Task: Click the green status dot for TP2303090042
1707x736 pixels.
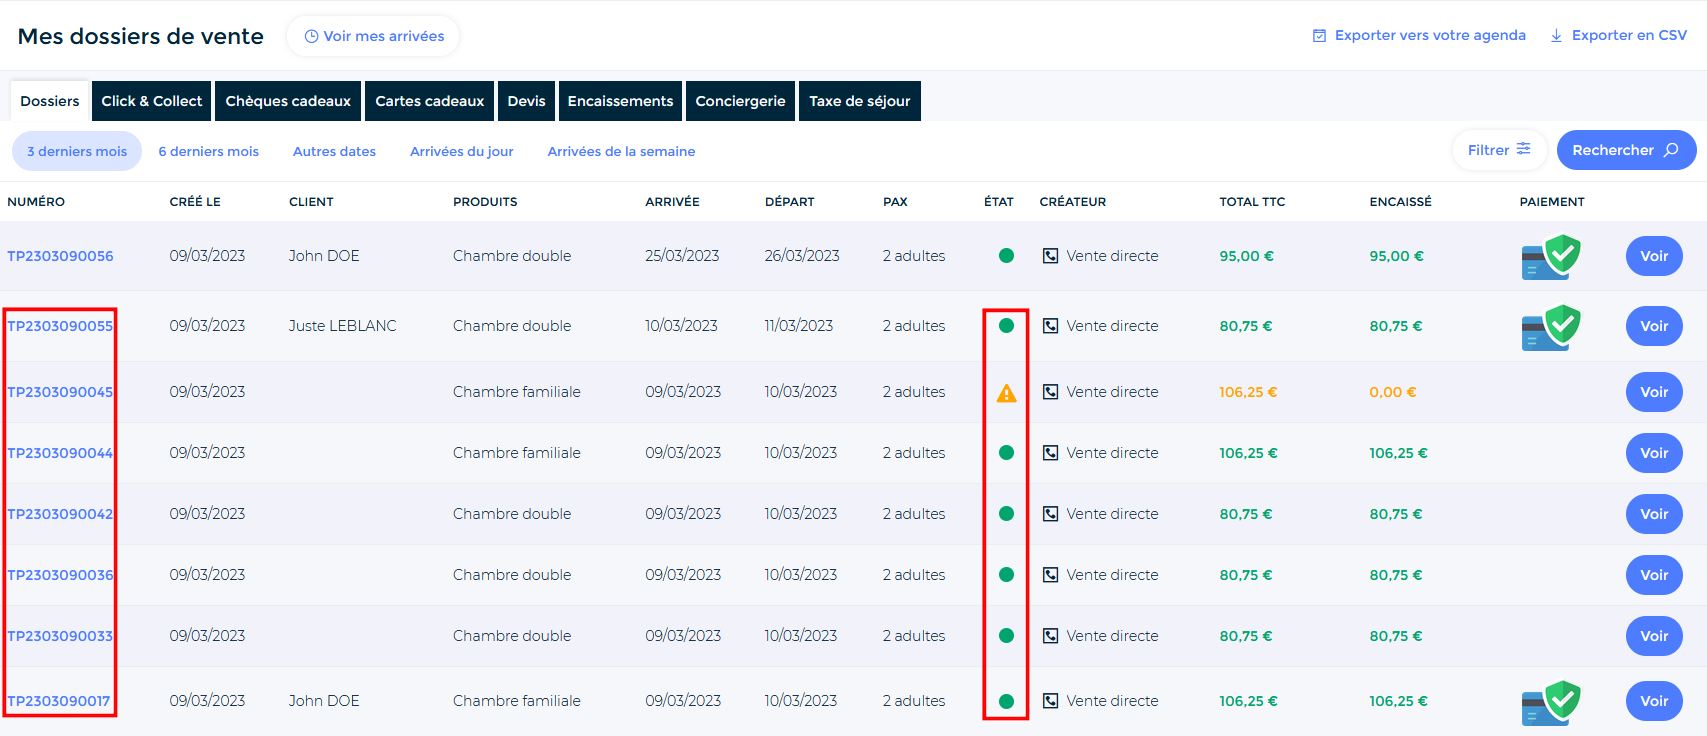Action: [1006, 514]
